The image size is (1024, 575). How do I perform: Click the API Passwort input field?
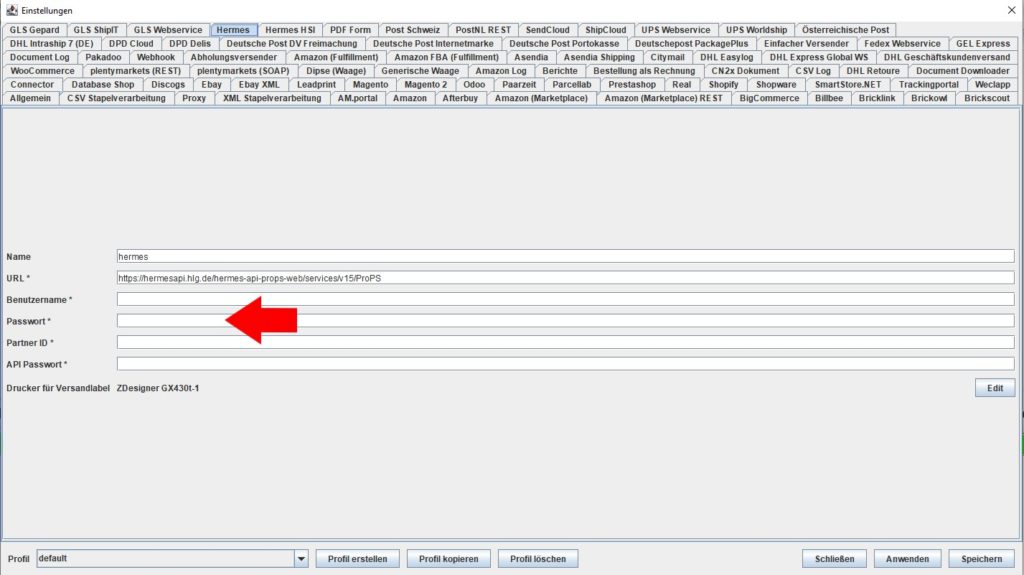pyautogui.click(x=566, y=364)
